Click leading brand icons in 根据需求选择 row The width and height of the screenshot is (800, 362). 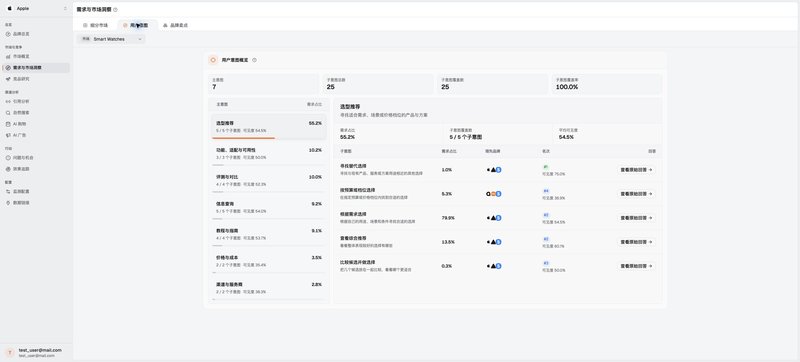pos(494,218)
